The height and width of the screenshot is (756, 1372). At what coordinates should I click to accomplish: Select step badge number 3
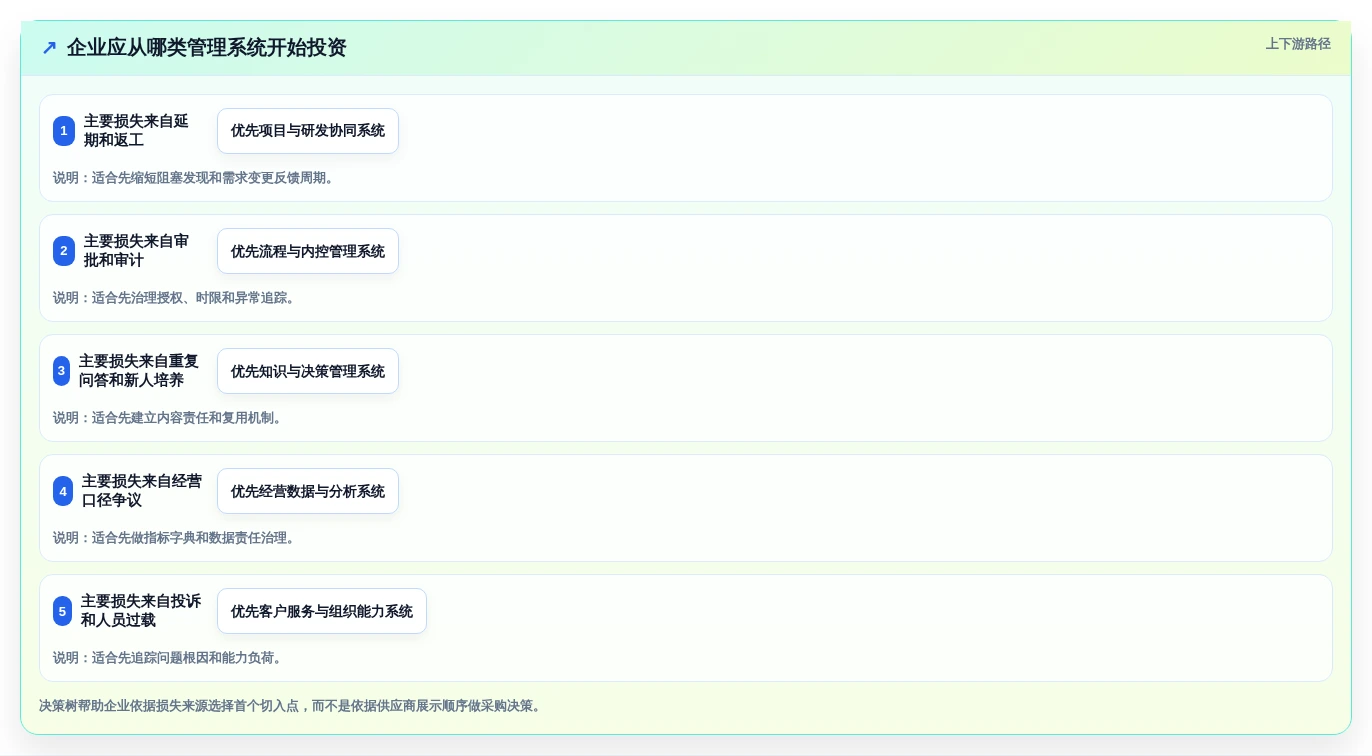(x=62, y=371)
